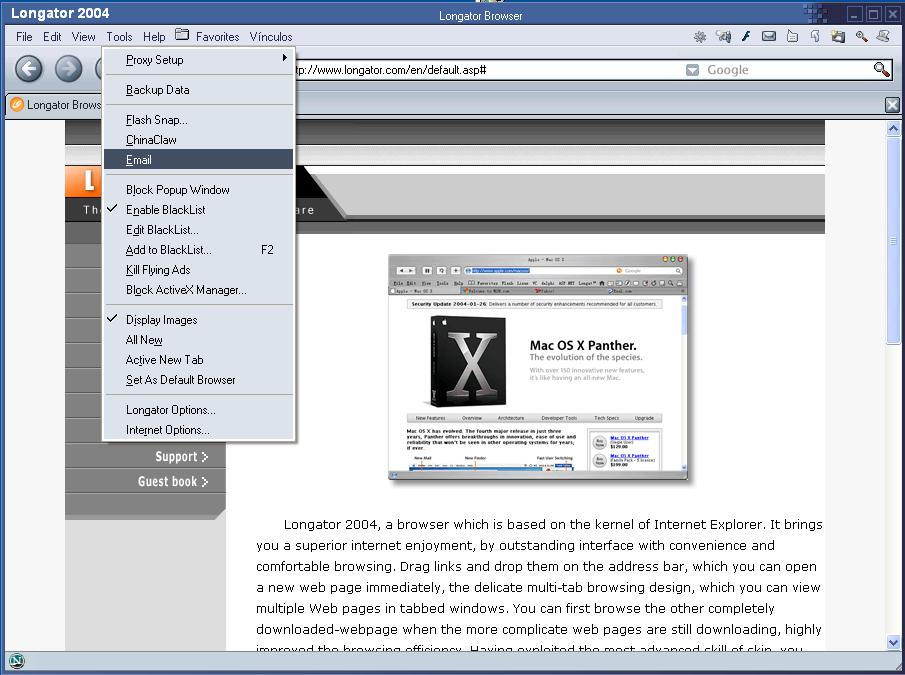
Task: Choose Set As Default Browser
Action: tap(199, 380)
